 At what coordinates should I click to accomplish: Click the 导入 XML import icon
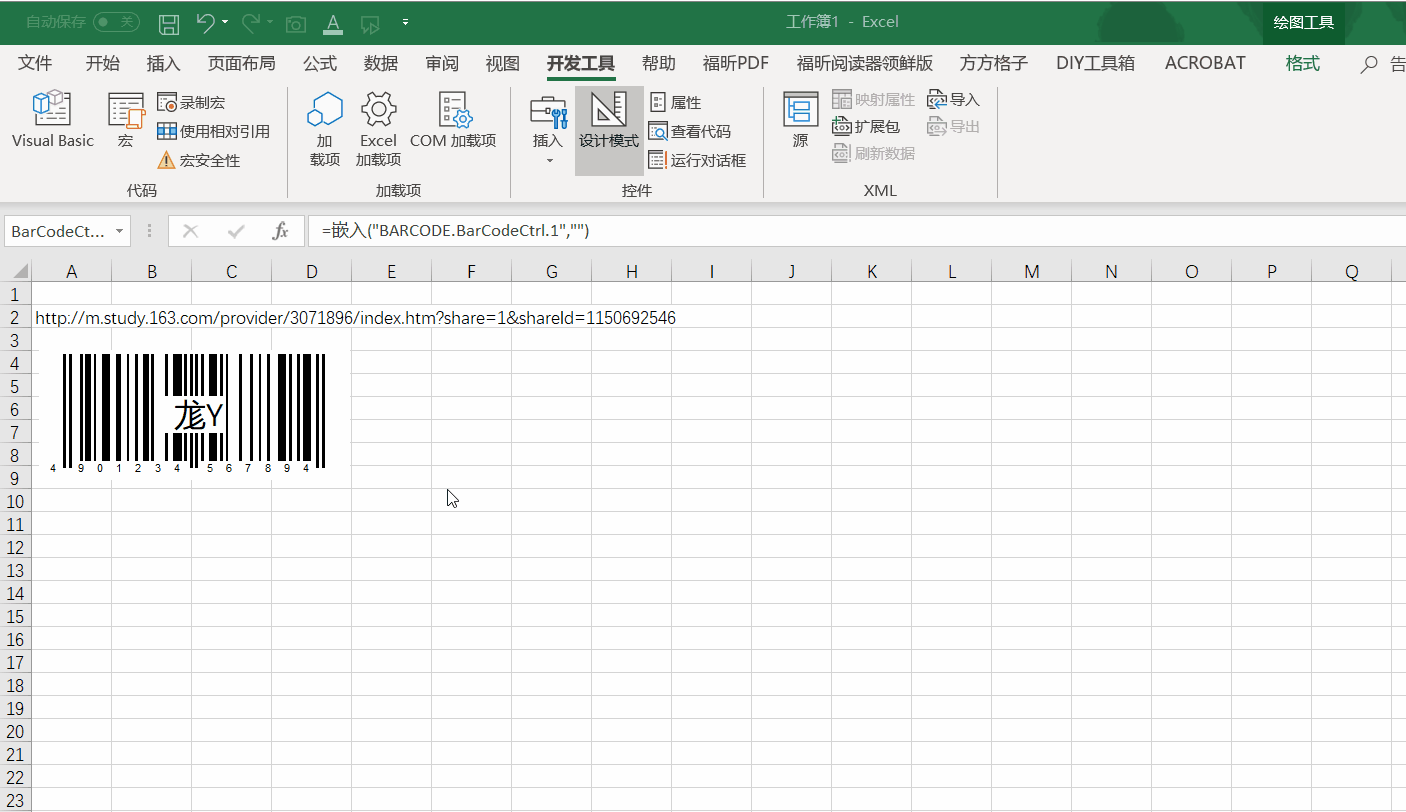(x=952, y=99)
